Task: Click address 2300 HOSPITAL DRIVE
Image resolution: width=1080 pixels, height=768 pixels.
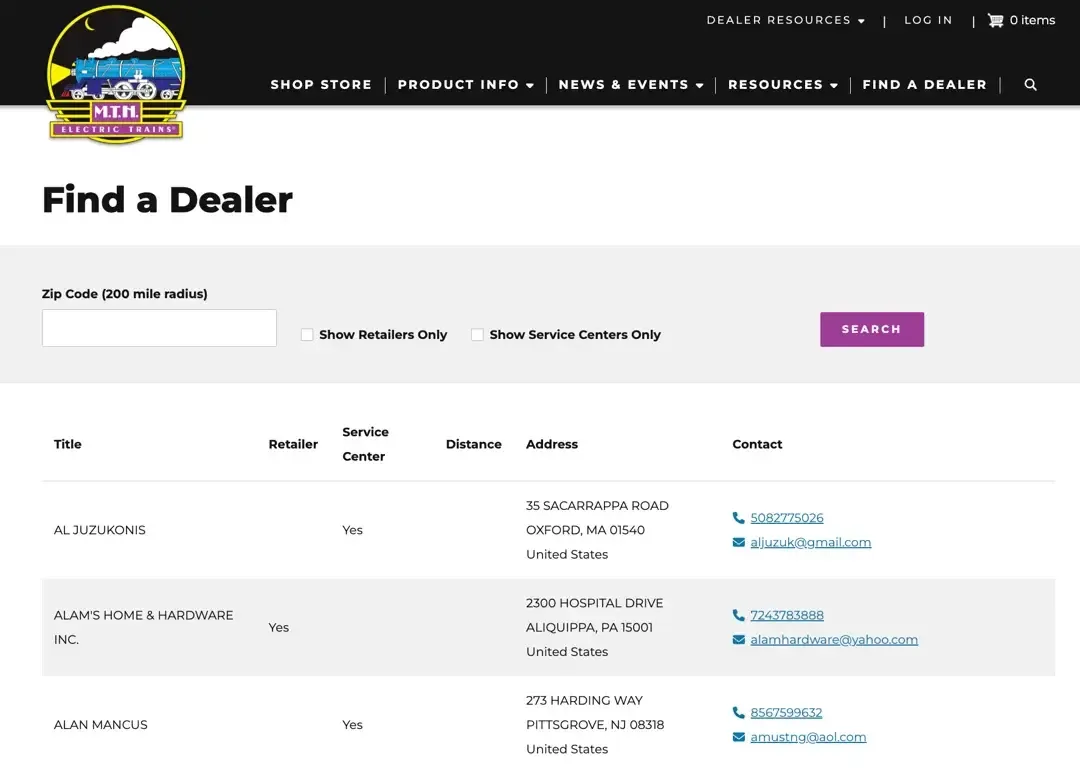Action: point(594,603)
